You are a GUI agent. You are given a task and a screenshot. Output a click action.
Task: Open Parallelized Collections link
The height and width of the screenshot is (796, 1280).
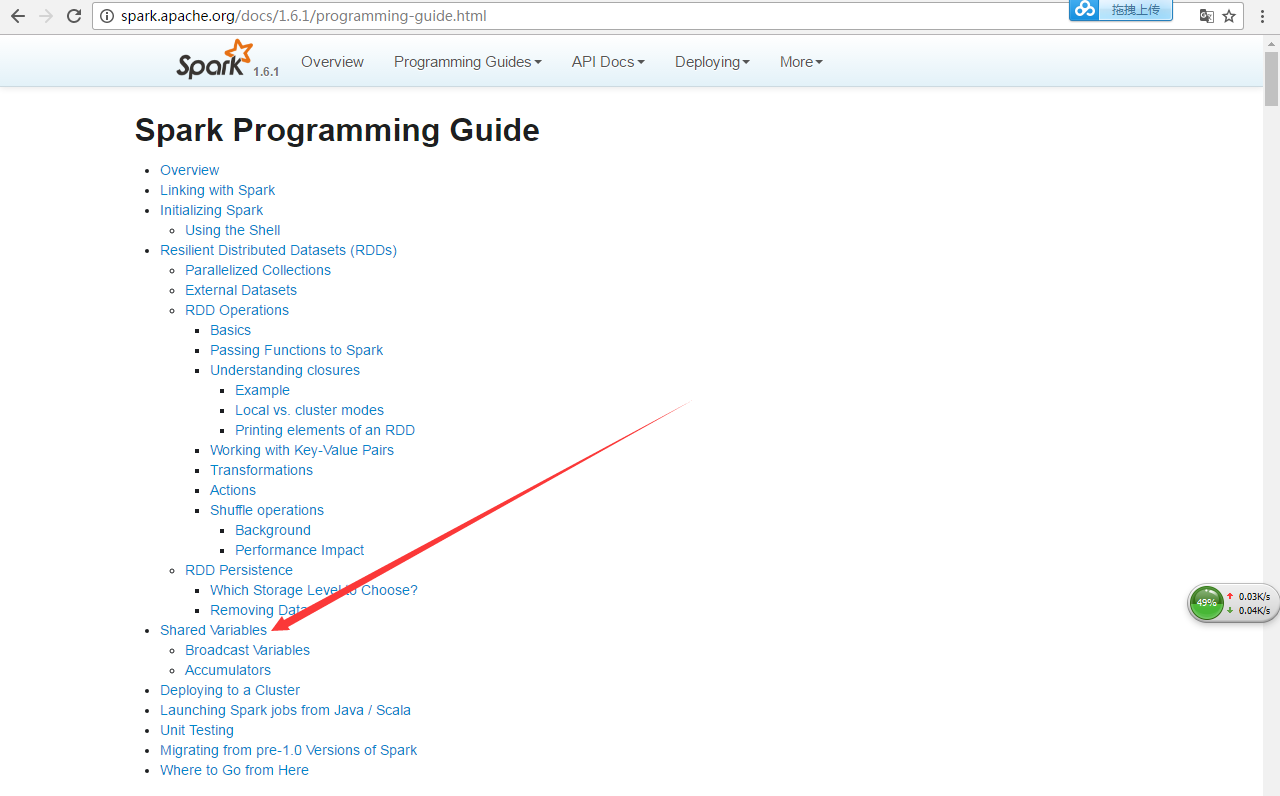(x=258, y=270)
